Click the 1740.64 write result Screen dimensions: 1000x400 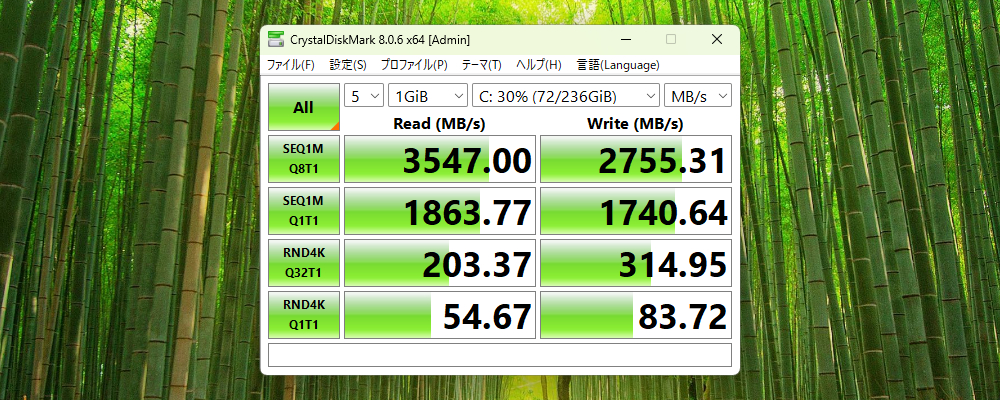click(x=636, y=211)
